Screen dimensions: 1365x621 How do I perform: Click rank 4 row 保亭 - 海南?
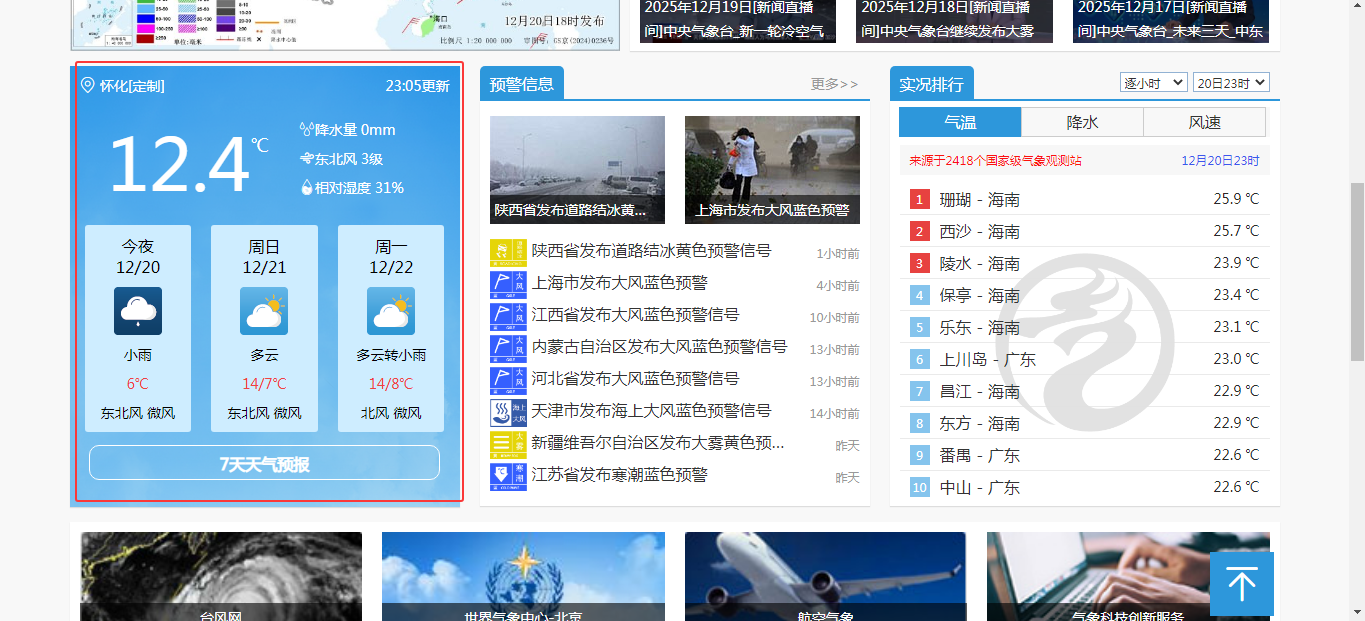1085,295
